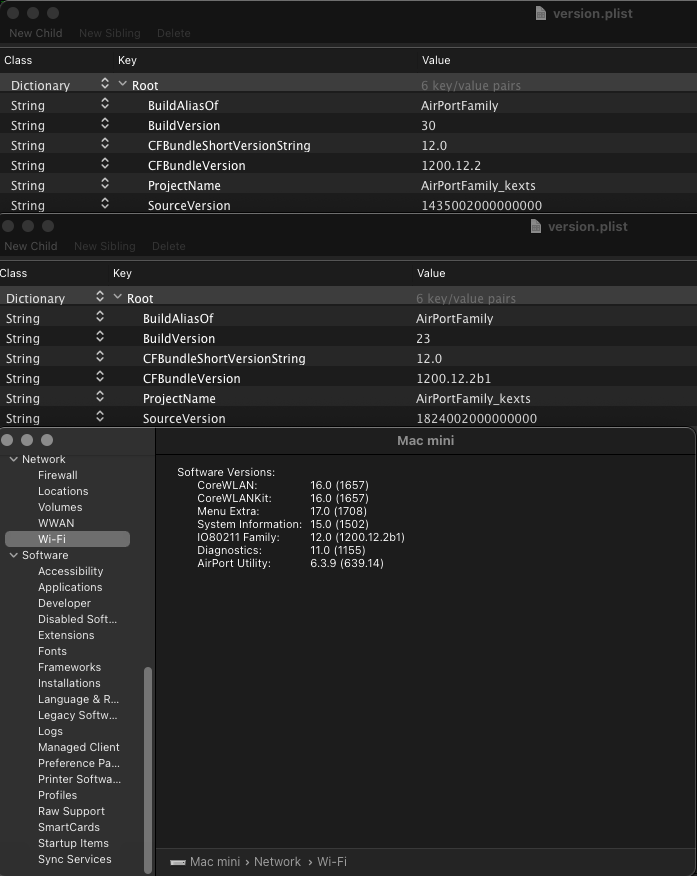This screenshot has width=697, height=876.
Task: Open the class popup for BuildAliasOf in the upper plist
Action: tap(104, 104)
